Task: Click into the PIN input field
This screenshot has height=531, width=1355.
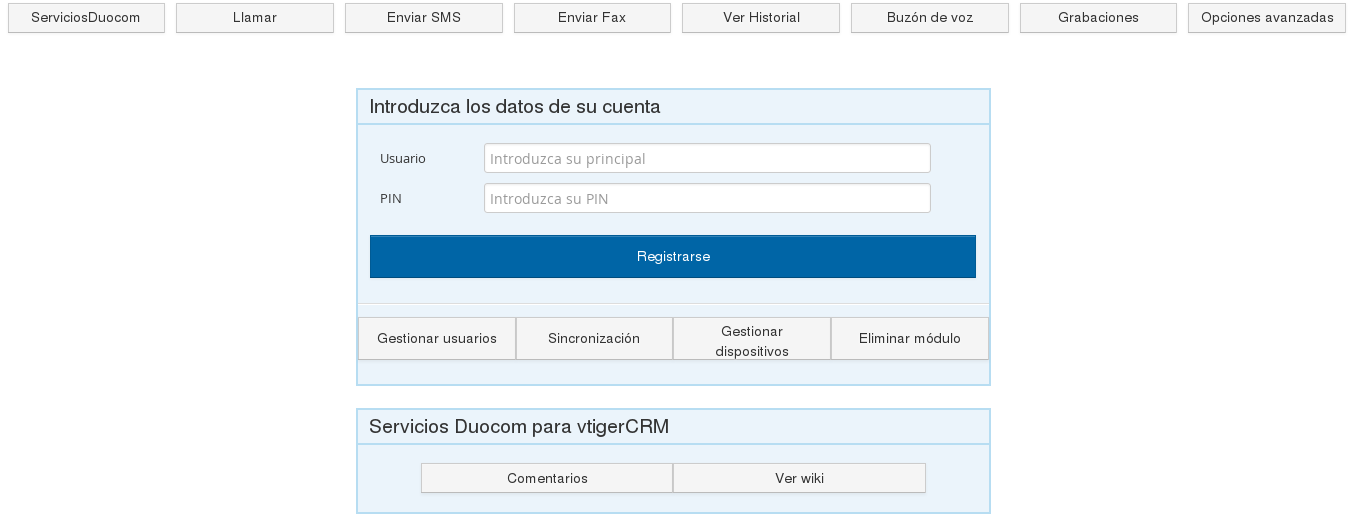Action: 707,199
